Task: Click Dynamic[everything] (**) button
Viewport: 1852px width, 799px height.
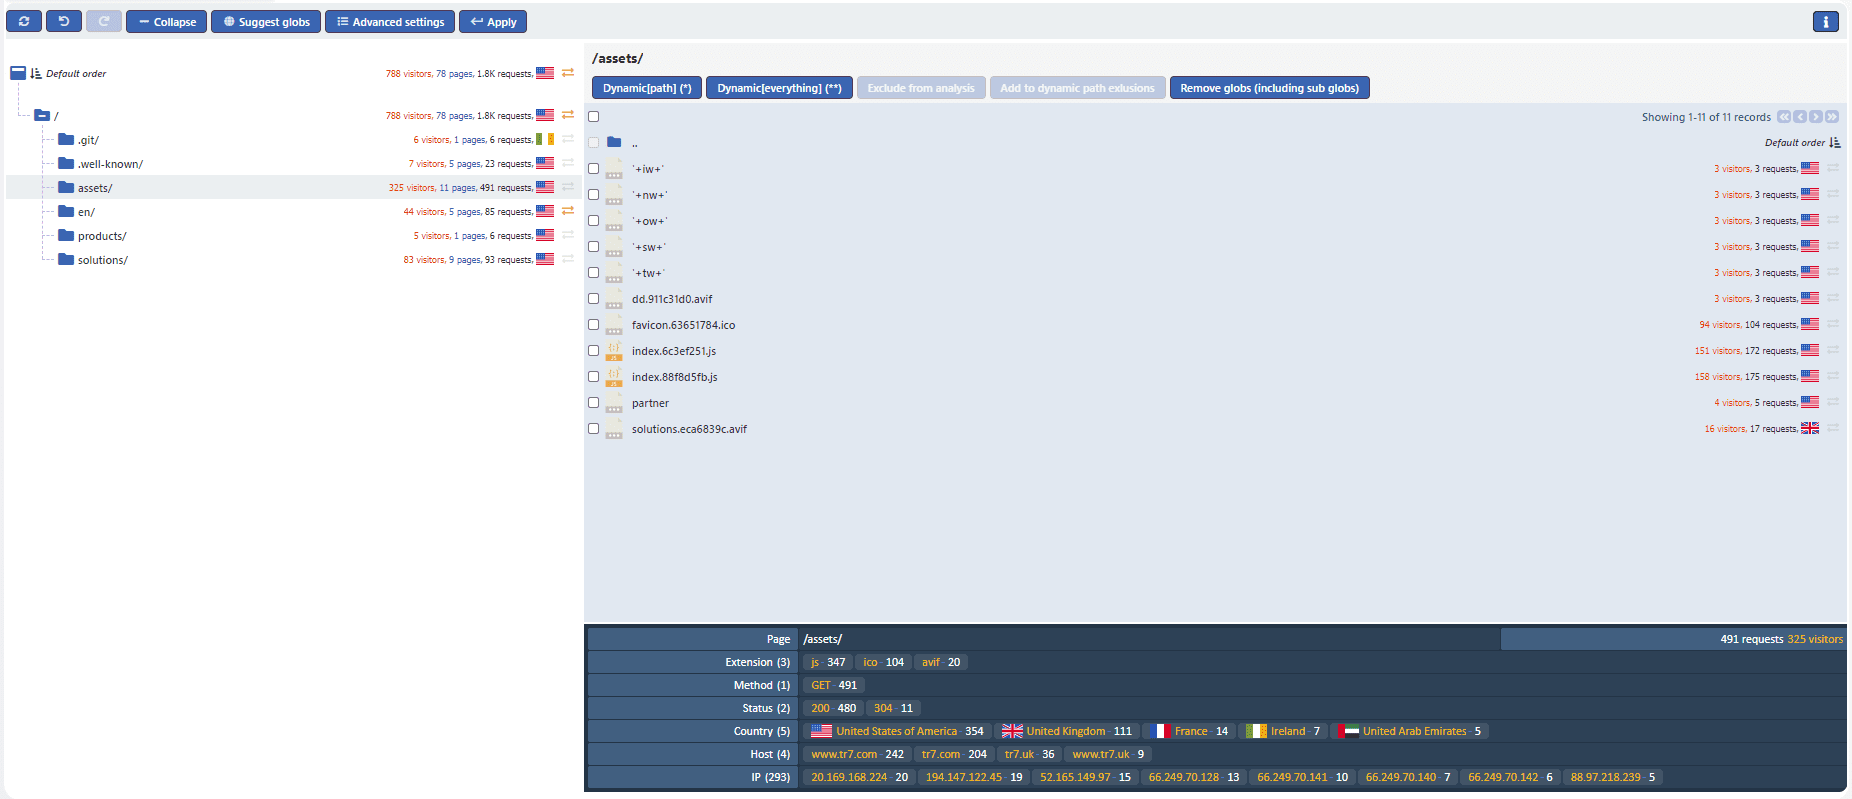Action: point(779,88)
